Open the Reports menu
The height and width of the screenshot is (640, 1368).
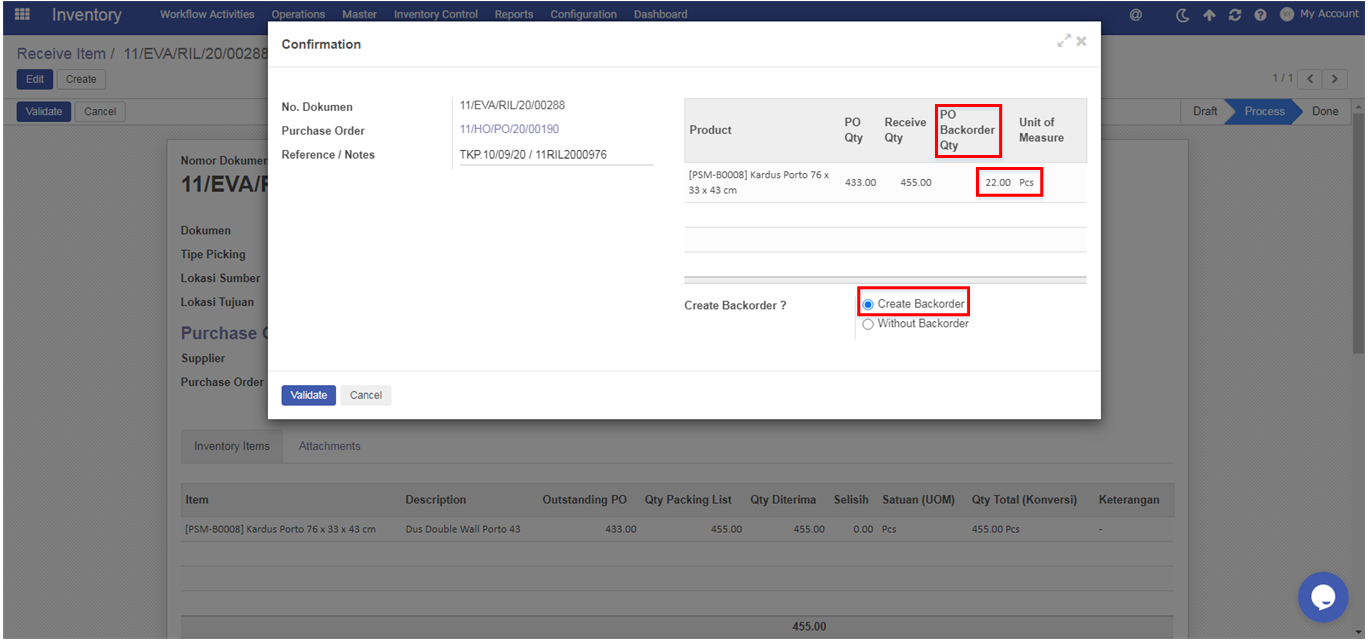coord(513,15)
